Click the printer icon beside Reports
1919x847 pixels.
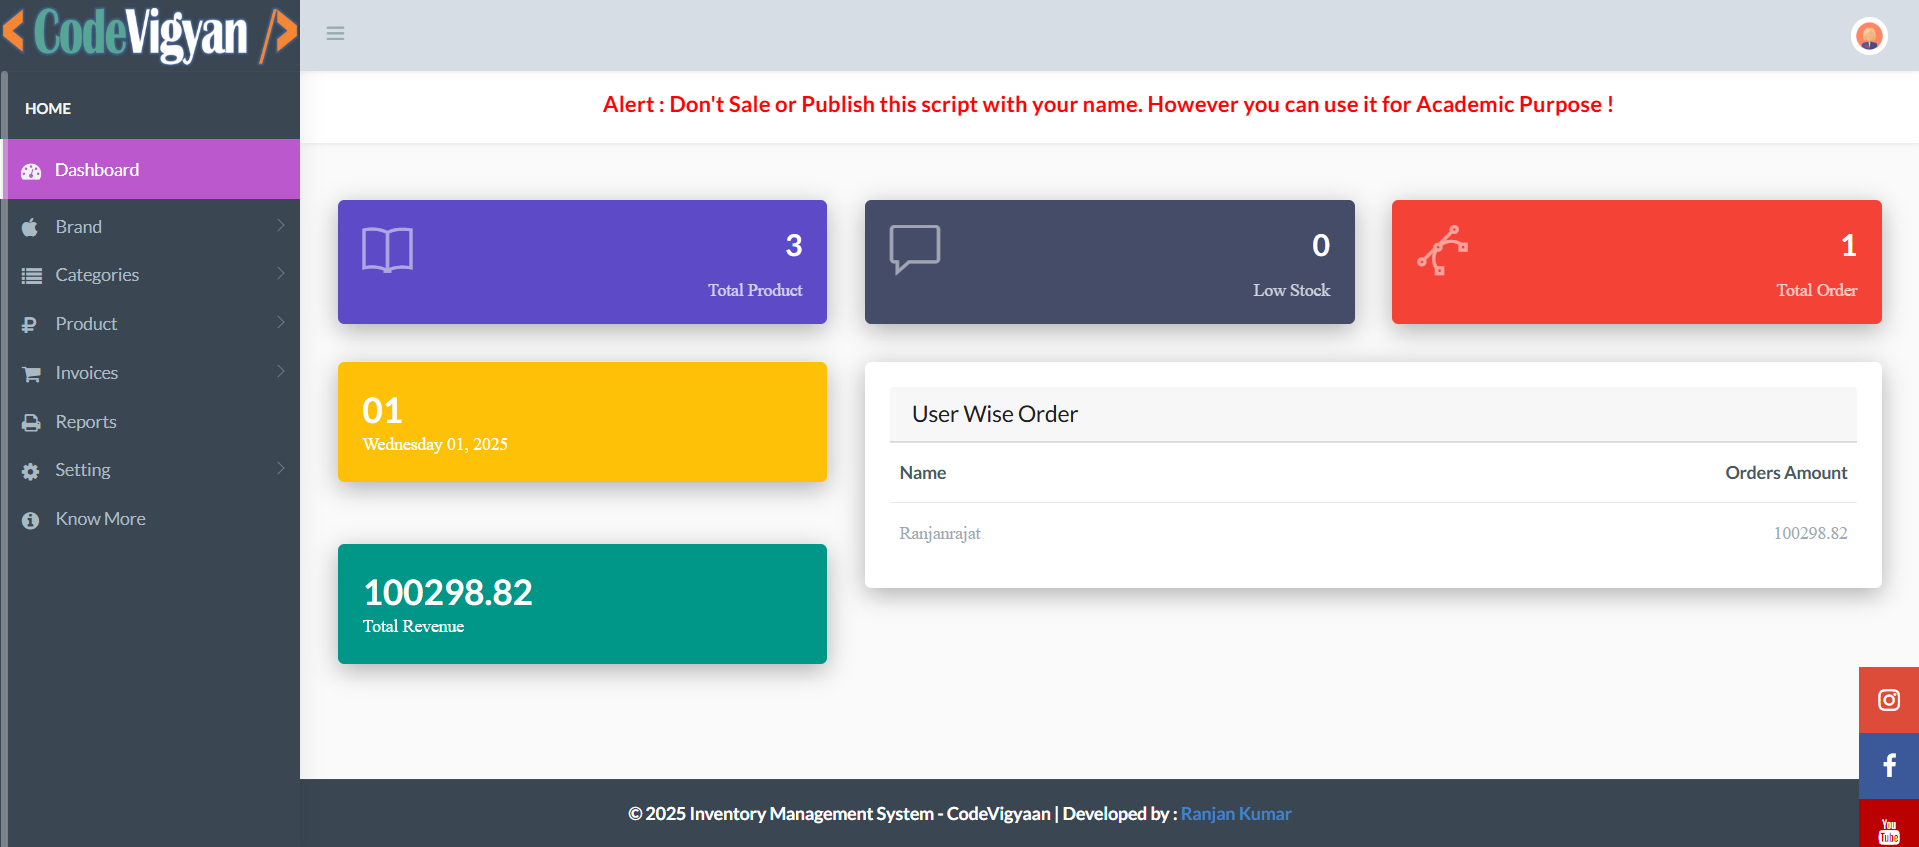(32, 423)
